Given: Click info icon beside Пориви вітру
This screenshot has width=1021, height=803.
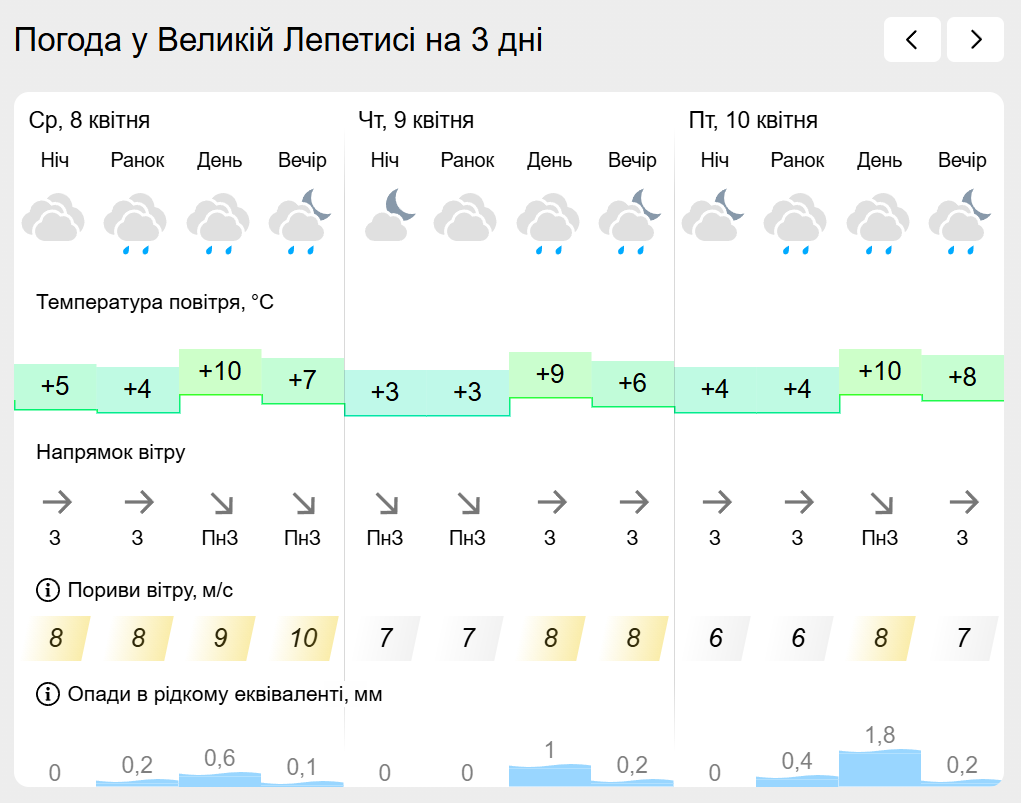Looking at the screenshot, I should pos(47,591).
